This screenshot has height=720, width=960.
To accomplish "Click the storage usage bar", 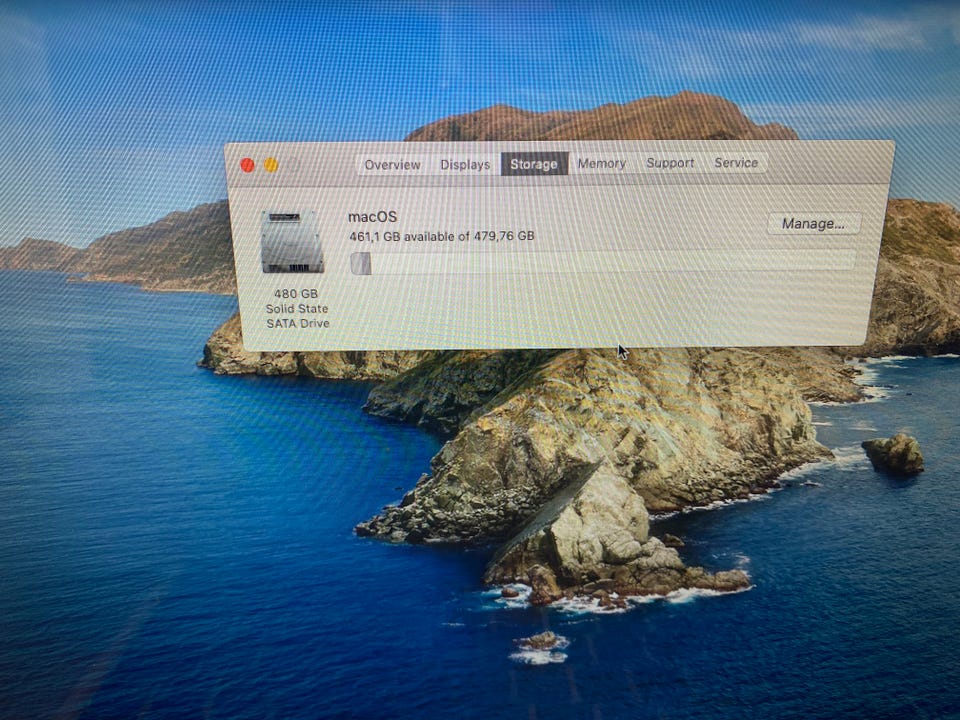I will click(x=602, y=262).
